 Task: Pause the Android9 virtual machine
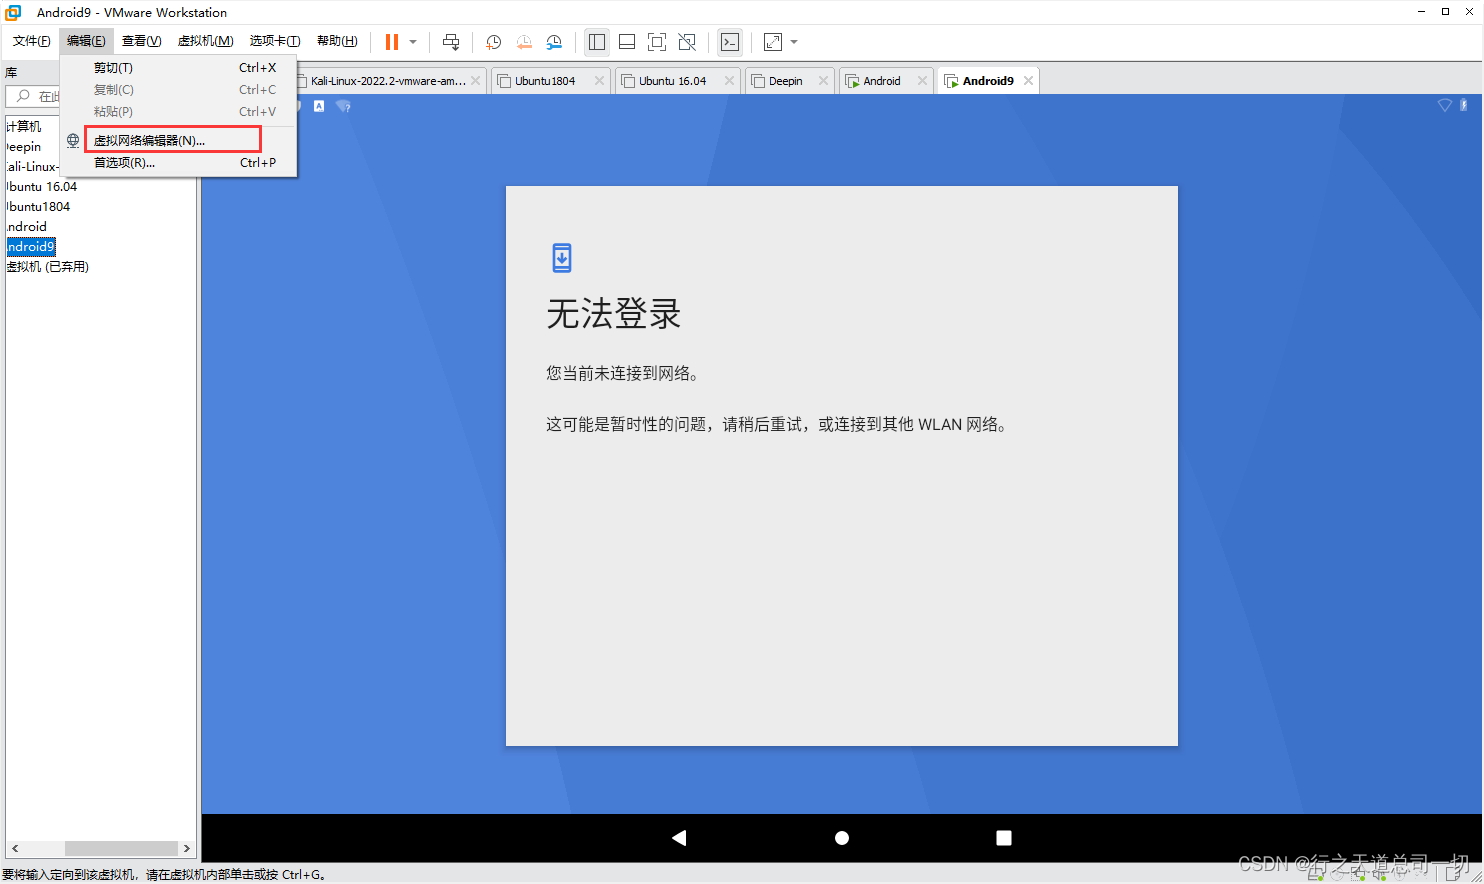coord(392,42)
